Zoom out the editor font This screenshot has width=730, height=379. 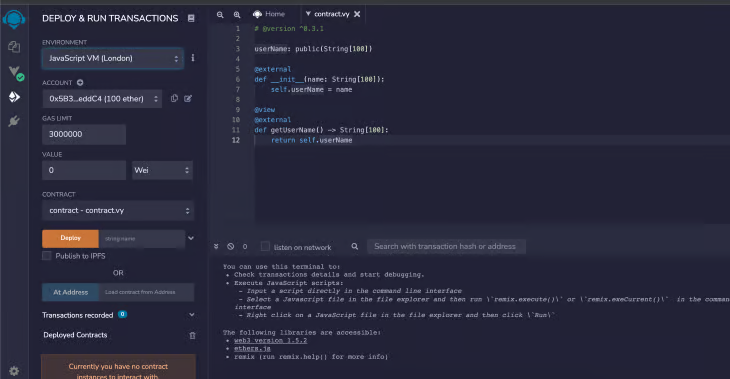[x=220, y=14]
